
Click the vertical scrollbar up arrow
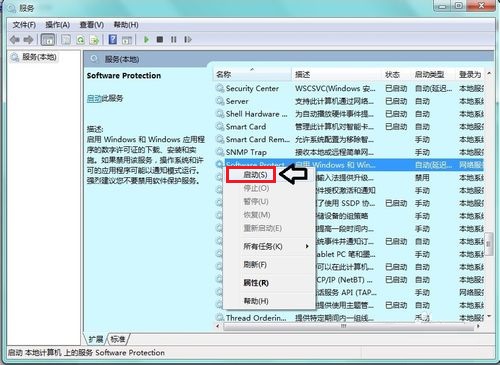pyautogui.click(x=489, y=73)
